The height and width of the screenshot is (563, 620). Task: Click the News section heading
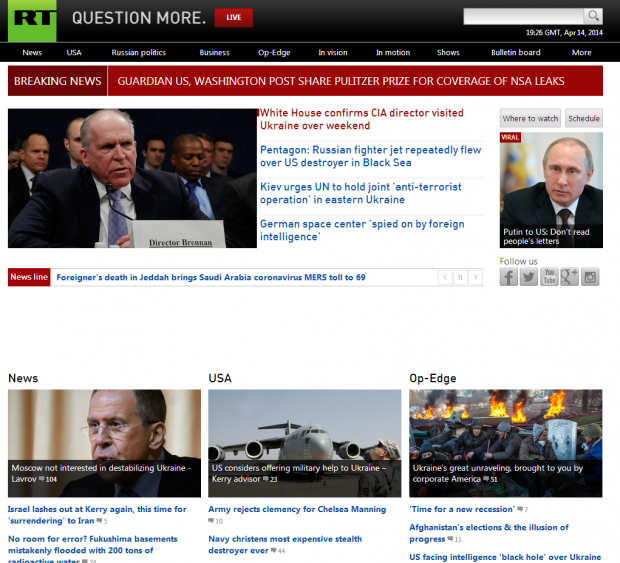[23, 378]
